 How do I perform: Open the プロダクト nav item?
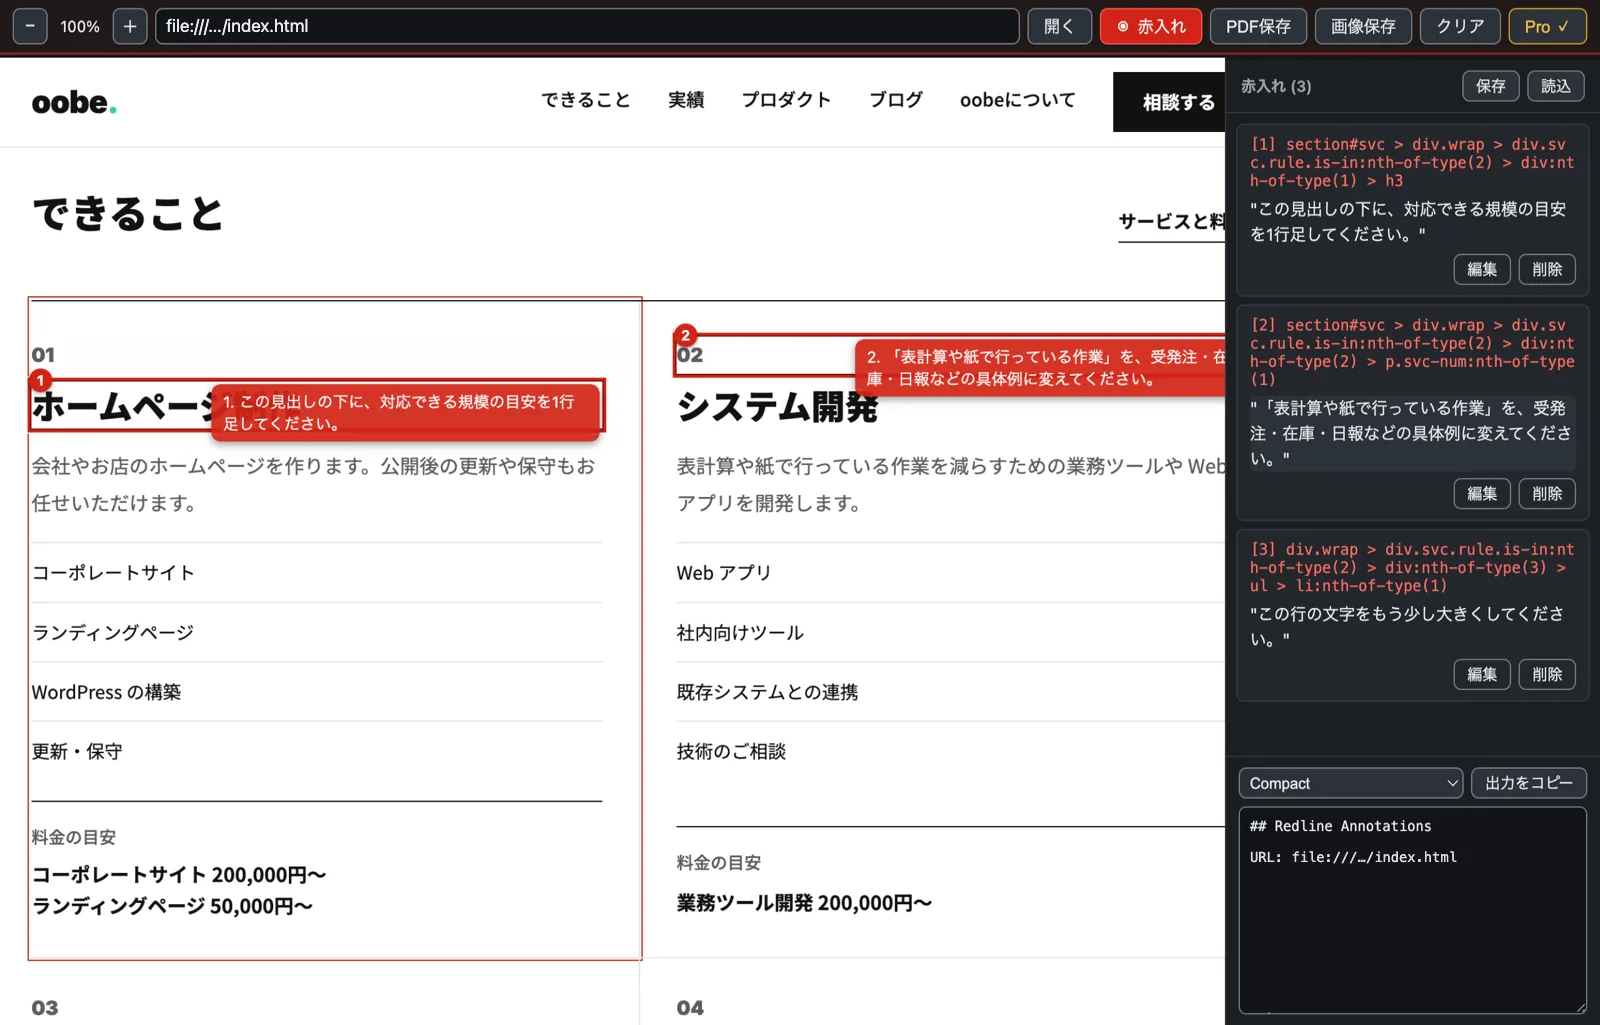pyautogui.click(x=786, y=100)
